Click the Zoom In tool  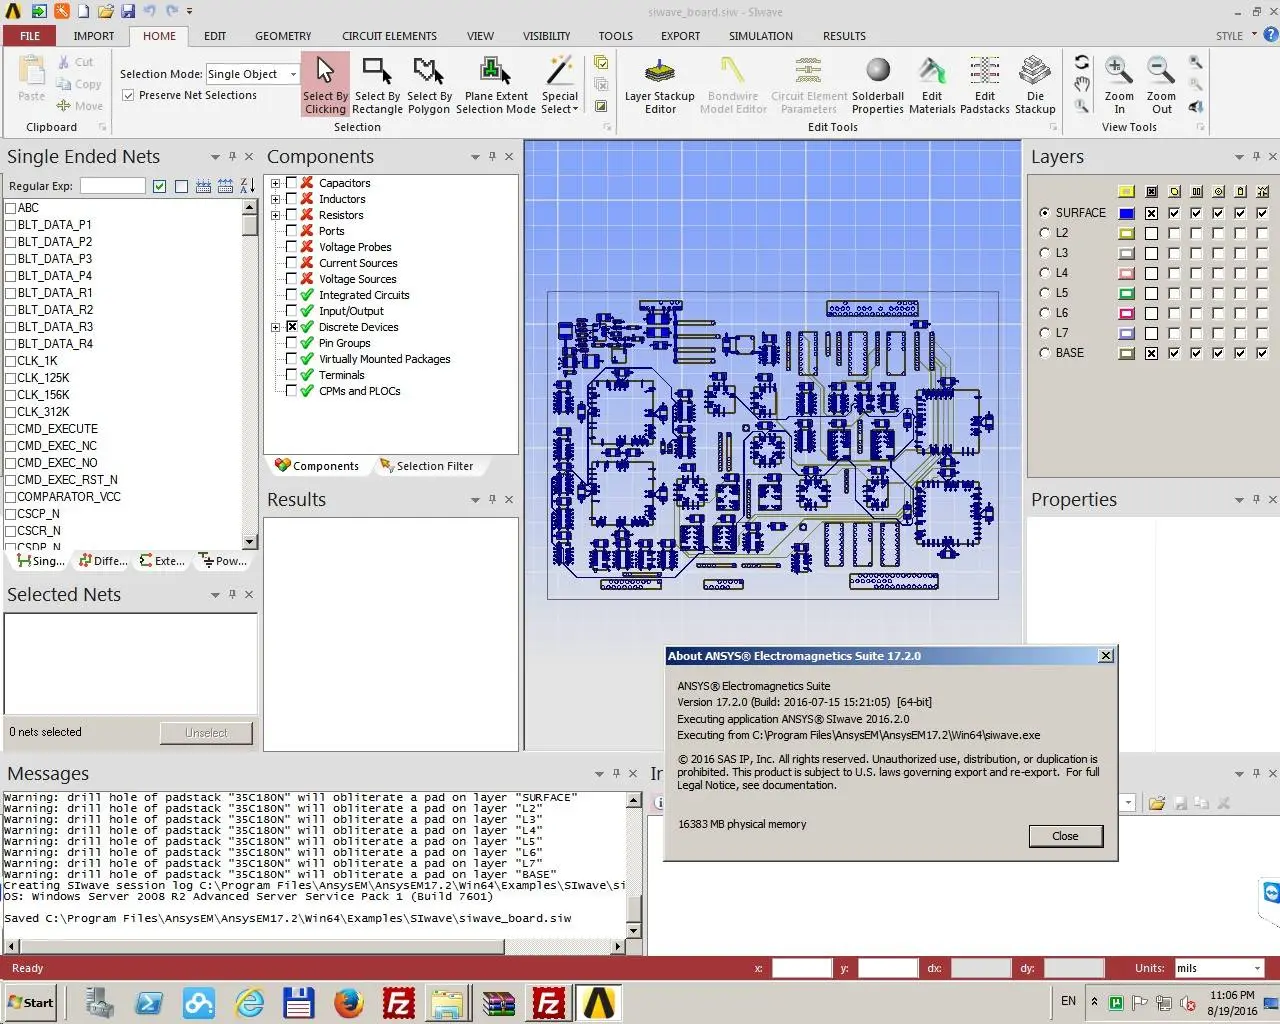tap(1119, 85)
